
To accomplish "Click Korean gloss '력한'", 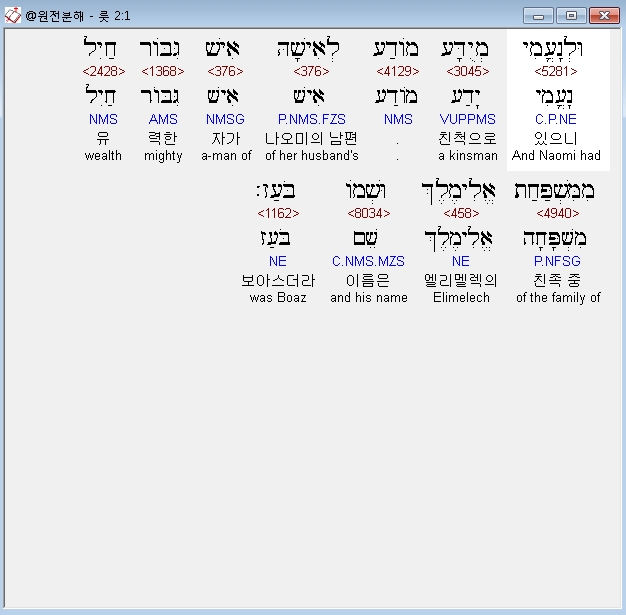I will point(163,138).
